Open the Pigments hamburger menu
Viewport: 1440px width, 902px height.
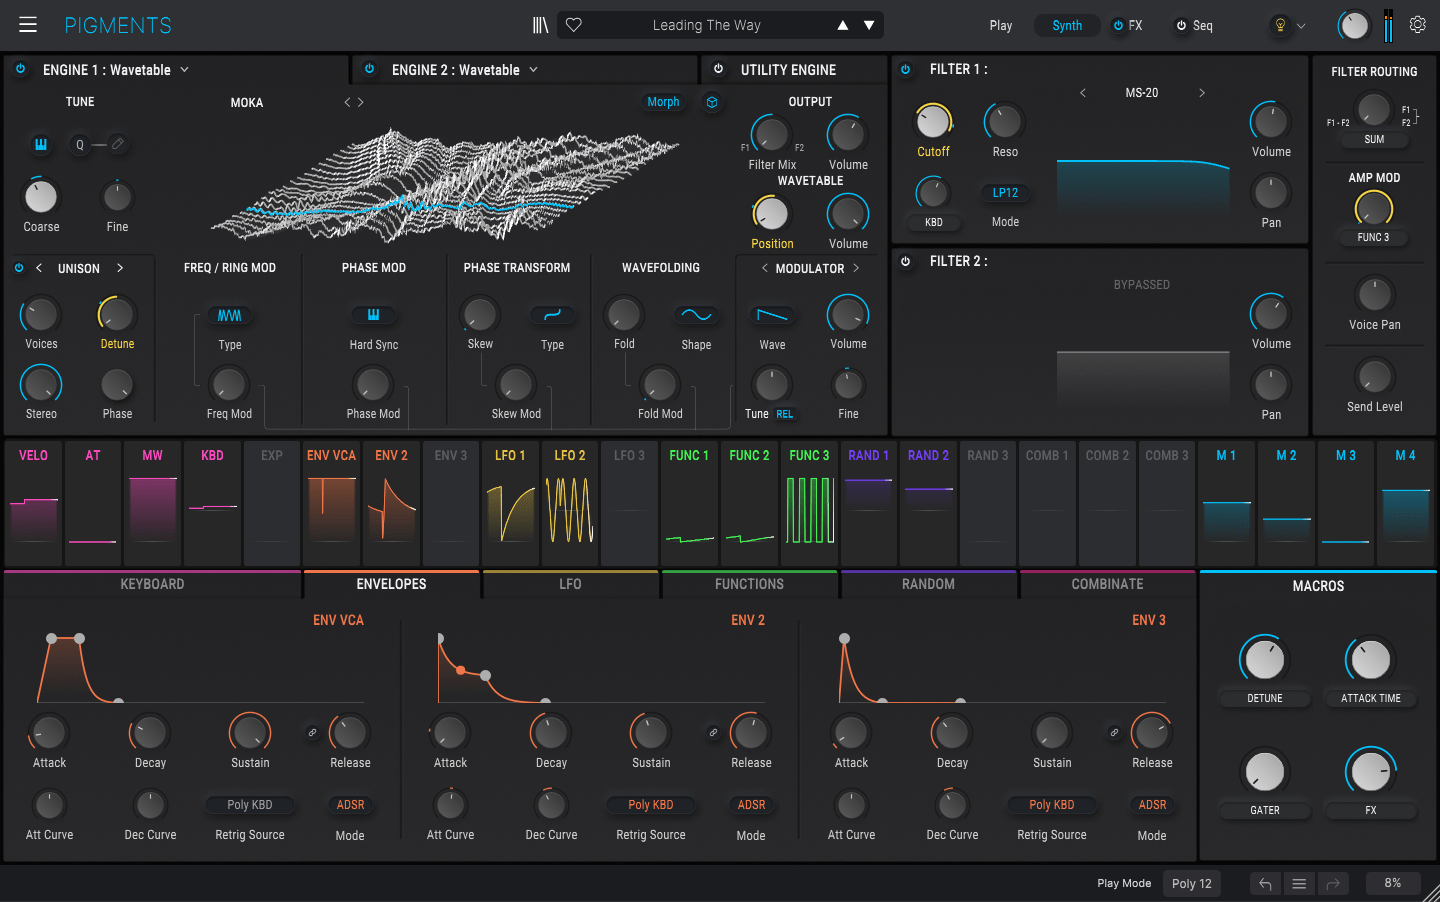click(27, 25)
